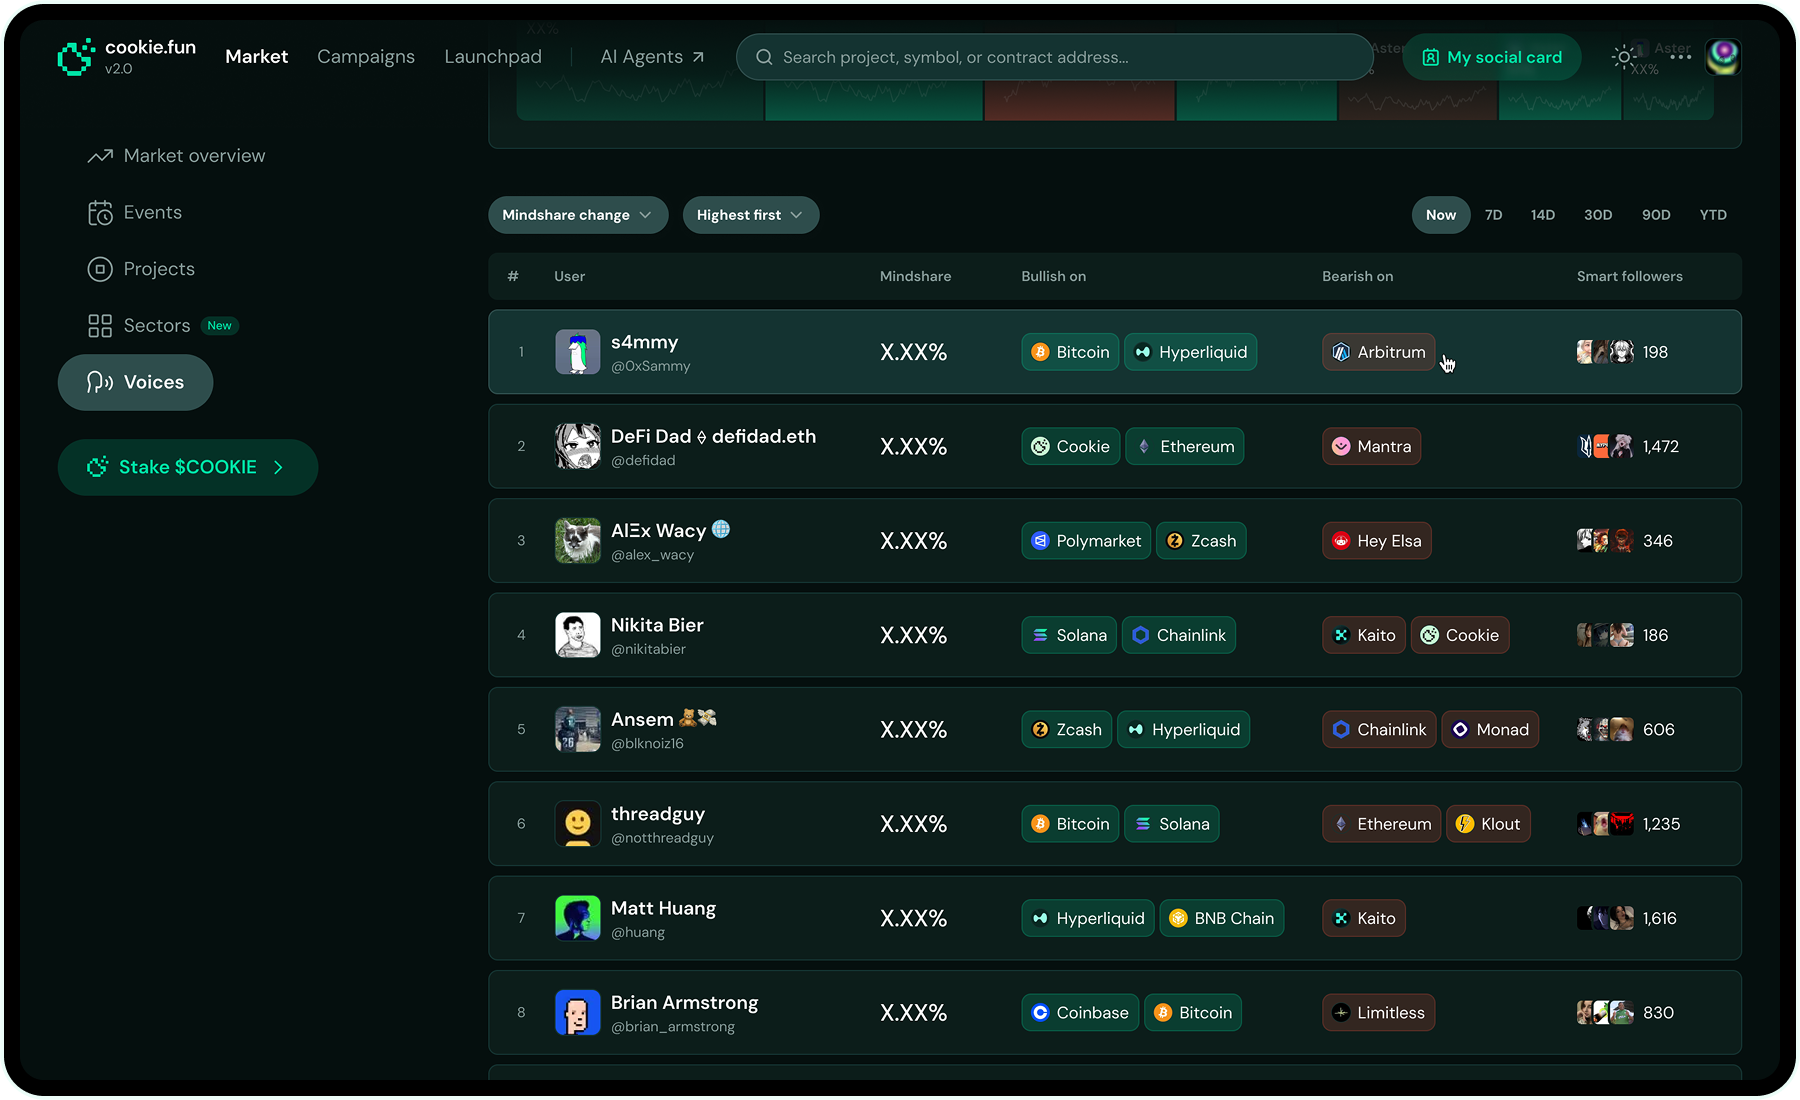Click the Limitless bearish tag

pos(1378,1013)
